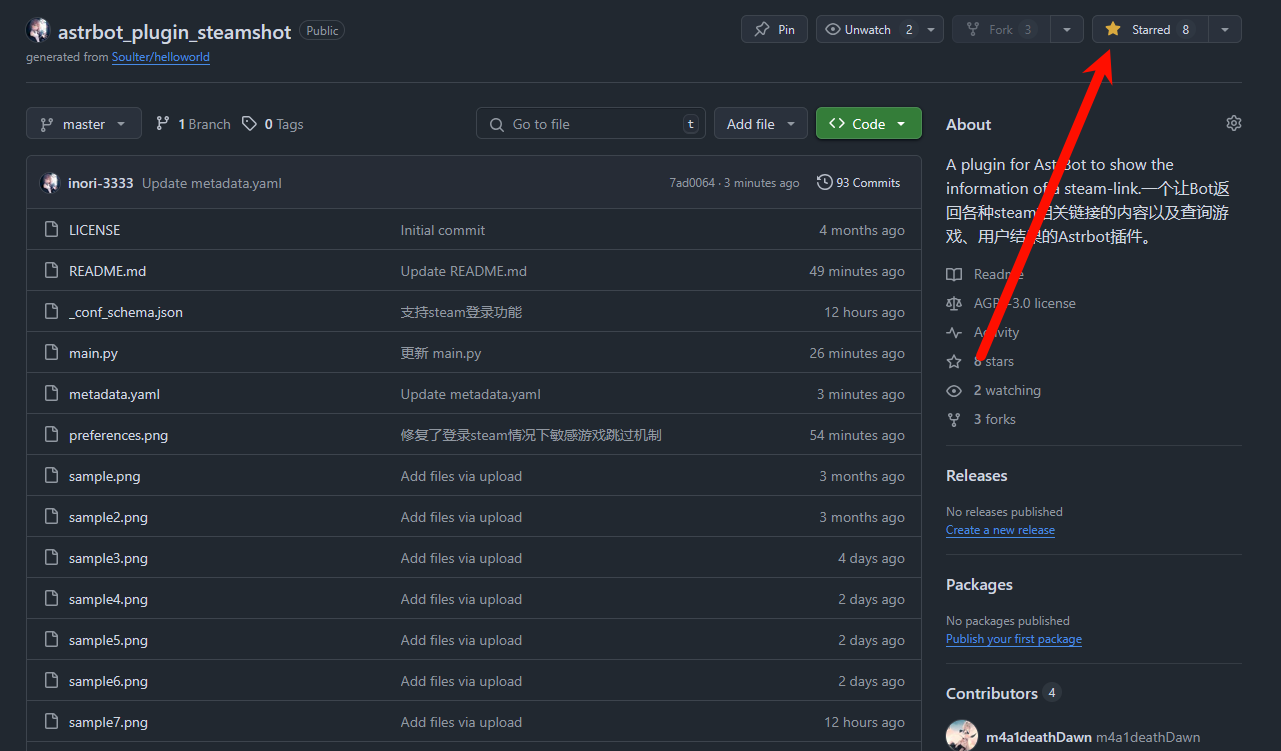Screen dimensions: 1281x751
Task: Click the m4a1deathDawn contributor avatar
Action: coord(962,736)
